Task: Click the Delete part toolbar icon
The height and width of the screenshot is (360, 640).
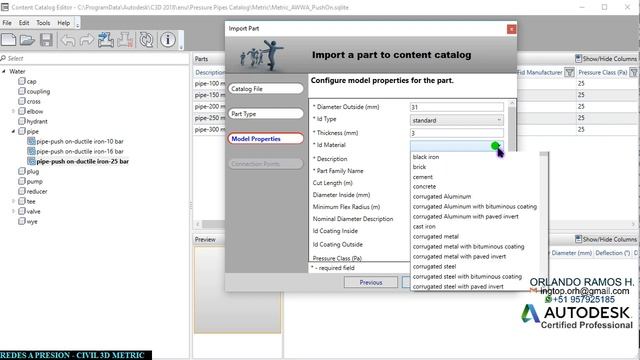Action: click(125, 40)
